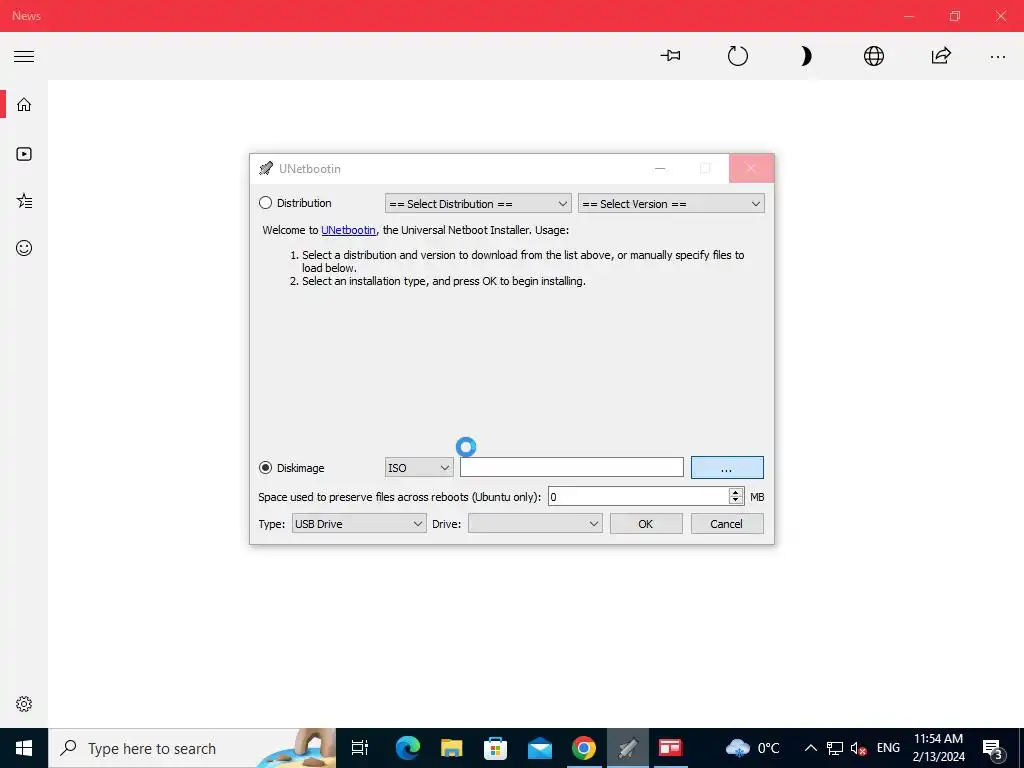The image size is (1024, 768).
Task: Open the News videos section
Action: [24, 154]
